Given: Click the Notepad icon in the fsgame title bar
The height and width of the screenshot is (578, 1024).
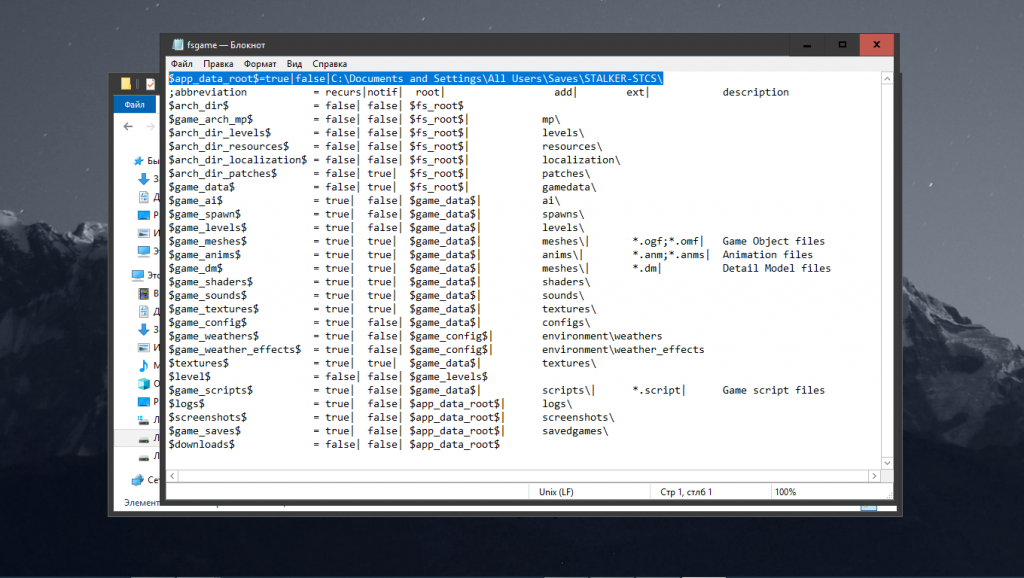Looking at the screenshot, I should 178,44.
